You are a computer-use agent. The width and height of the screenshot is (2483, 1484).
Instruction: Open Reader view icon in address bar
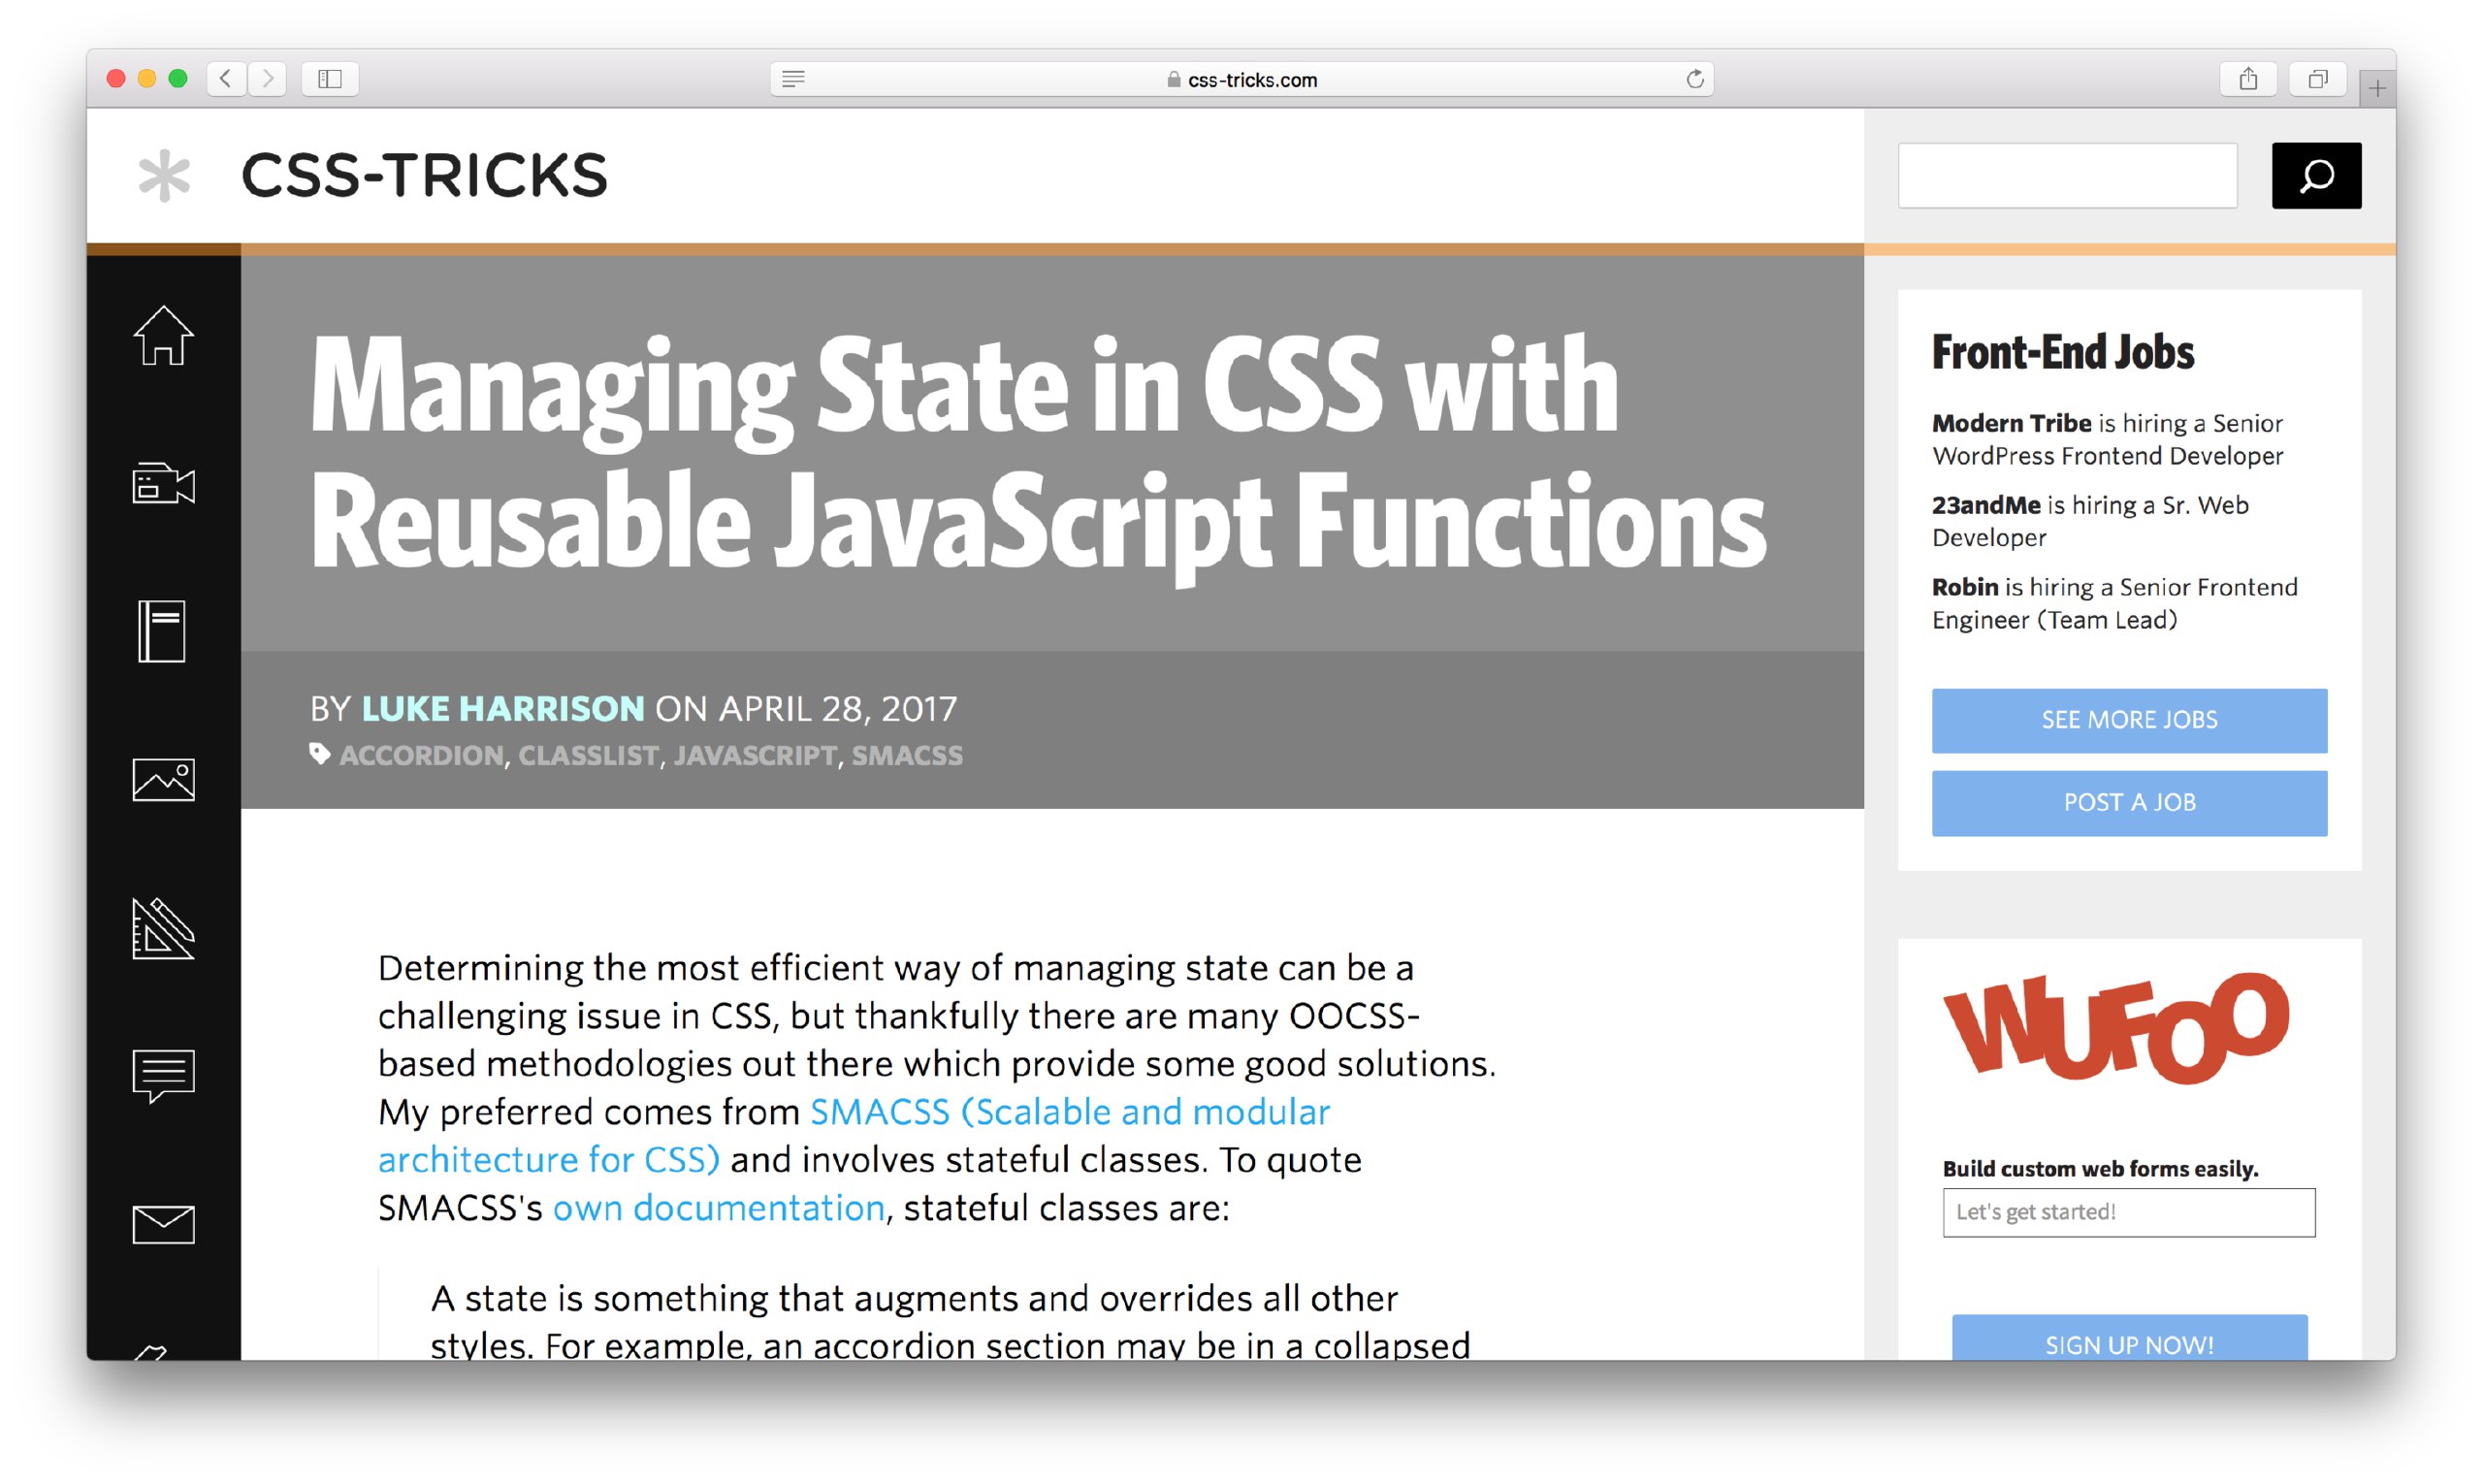(x=793, y=79)
